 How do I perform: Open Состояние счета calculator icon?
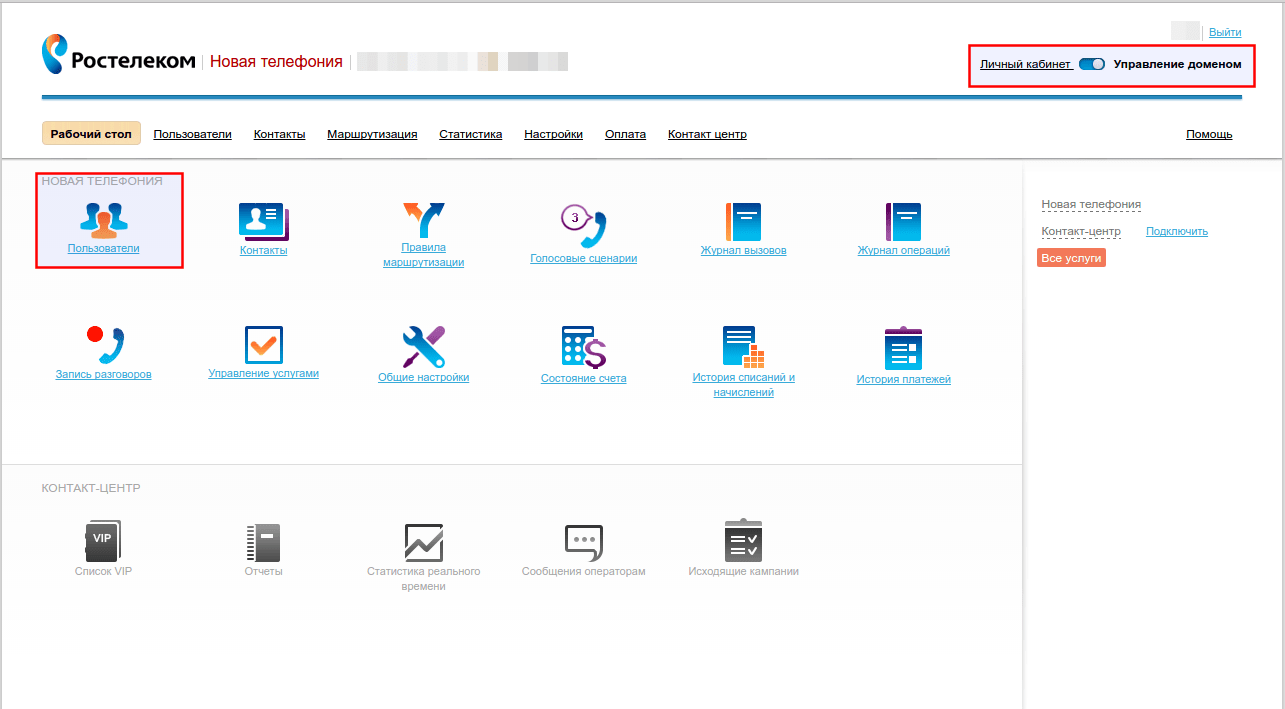(x=584, y=346)
